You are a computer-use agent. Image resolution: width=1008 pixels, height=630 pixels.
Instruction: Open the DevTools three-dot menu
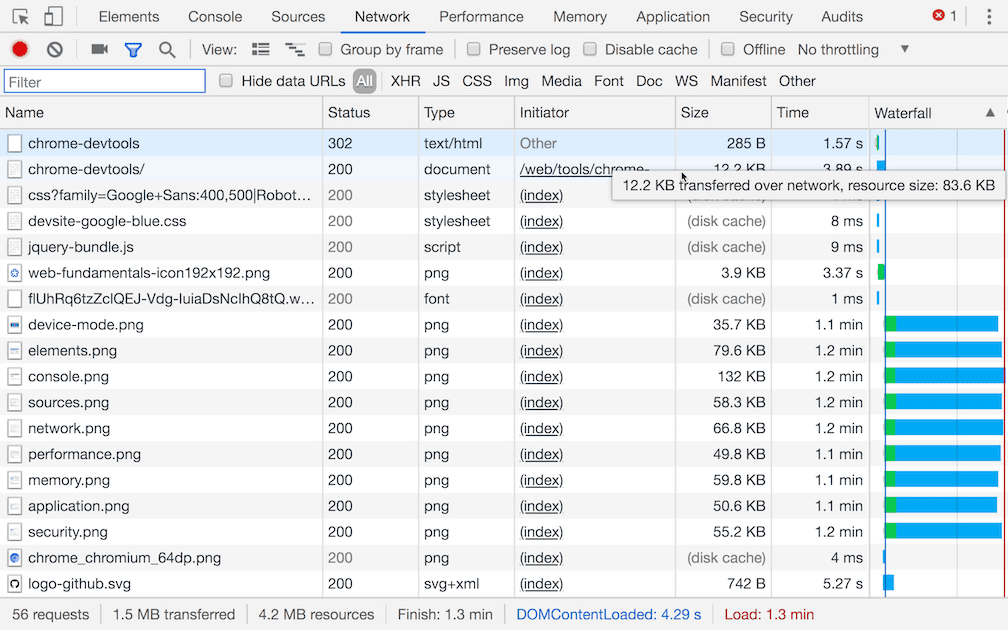989,16
